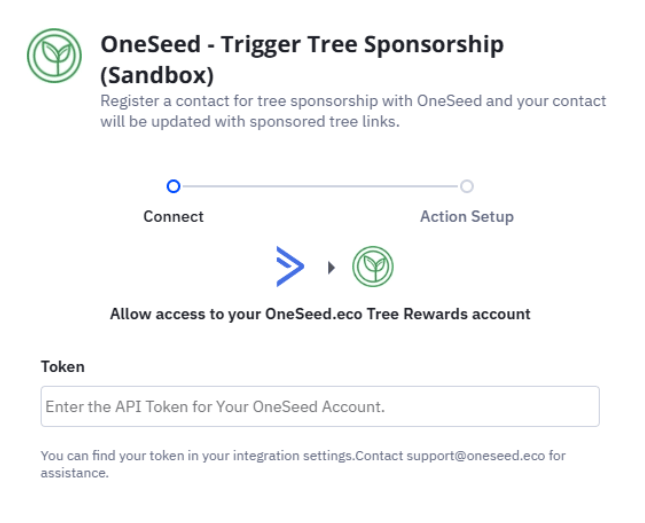Click the large OneSeed logo beside the title
645x523 pixels.
tap(54, 56)
